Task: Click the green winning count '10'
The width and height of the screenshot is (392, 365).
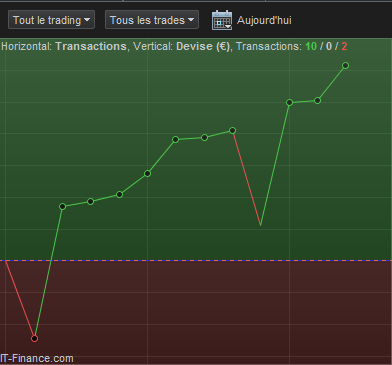Action: click(x=311, y=46)
